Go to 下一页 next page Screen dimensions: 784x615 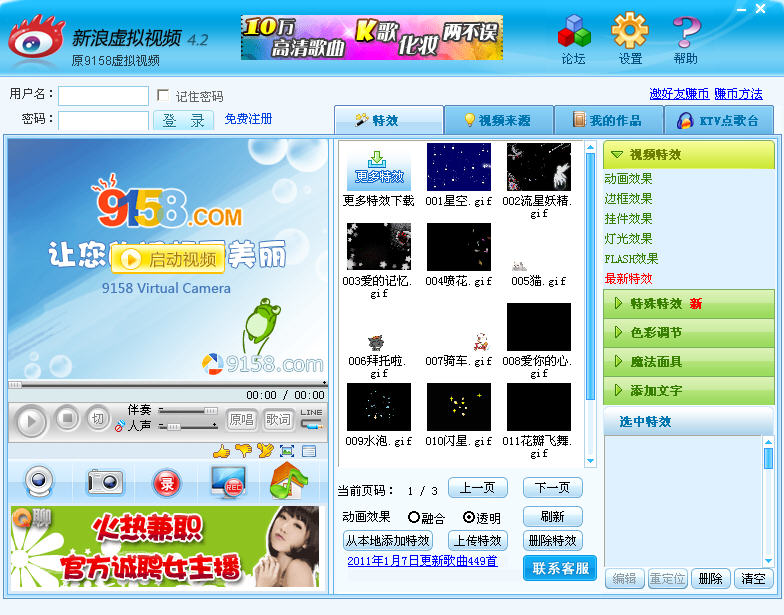[552, 488]
